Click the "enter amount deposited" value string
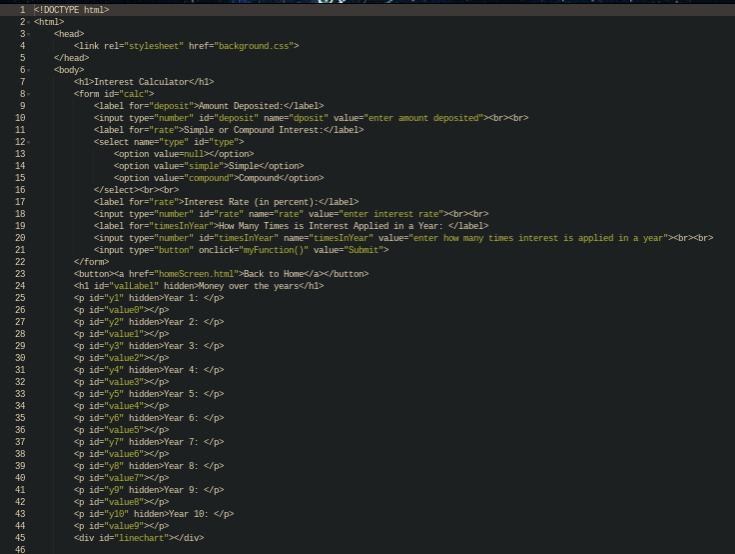Viewport: 735px width, 554px height. pyautogui.click(x=423, y=118)
